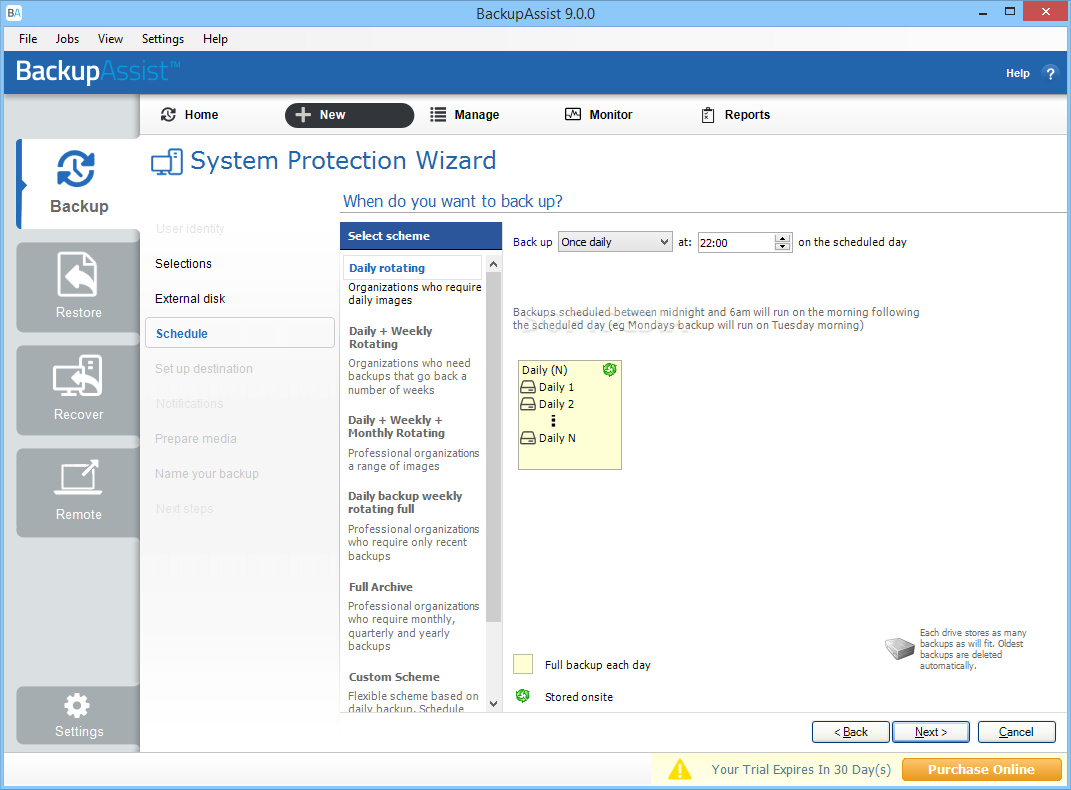Click the BA application icon in title bar

pos(14,13)
